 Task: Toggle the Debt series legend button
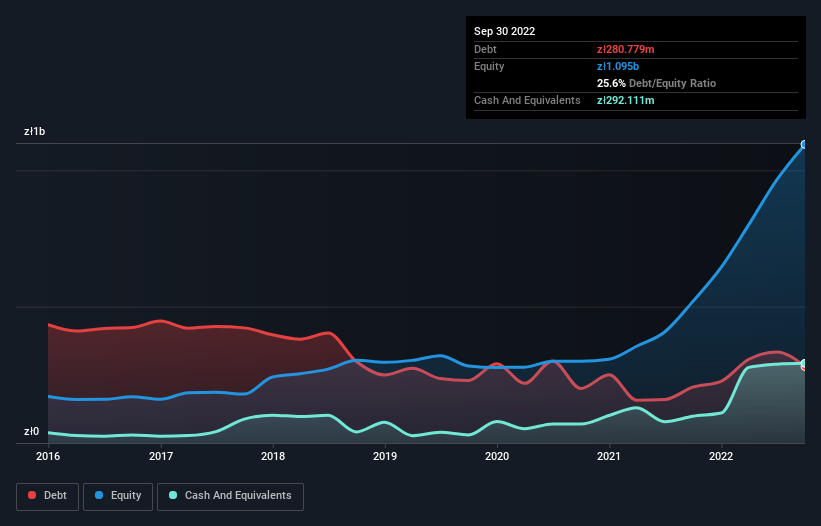pos(48,496)
